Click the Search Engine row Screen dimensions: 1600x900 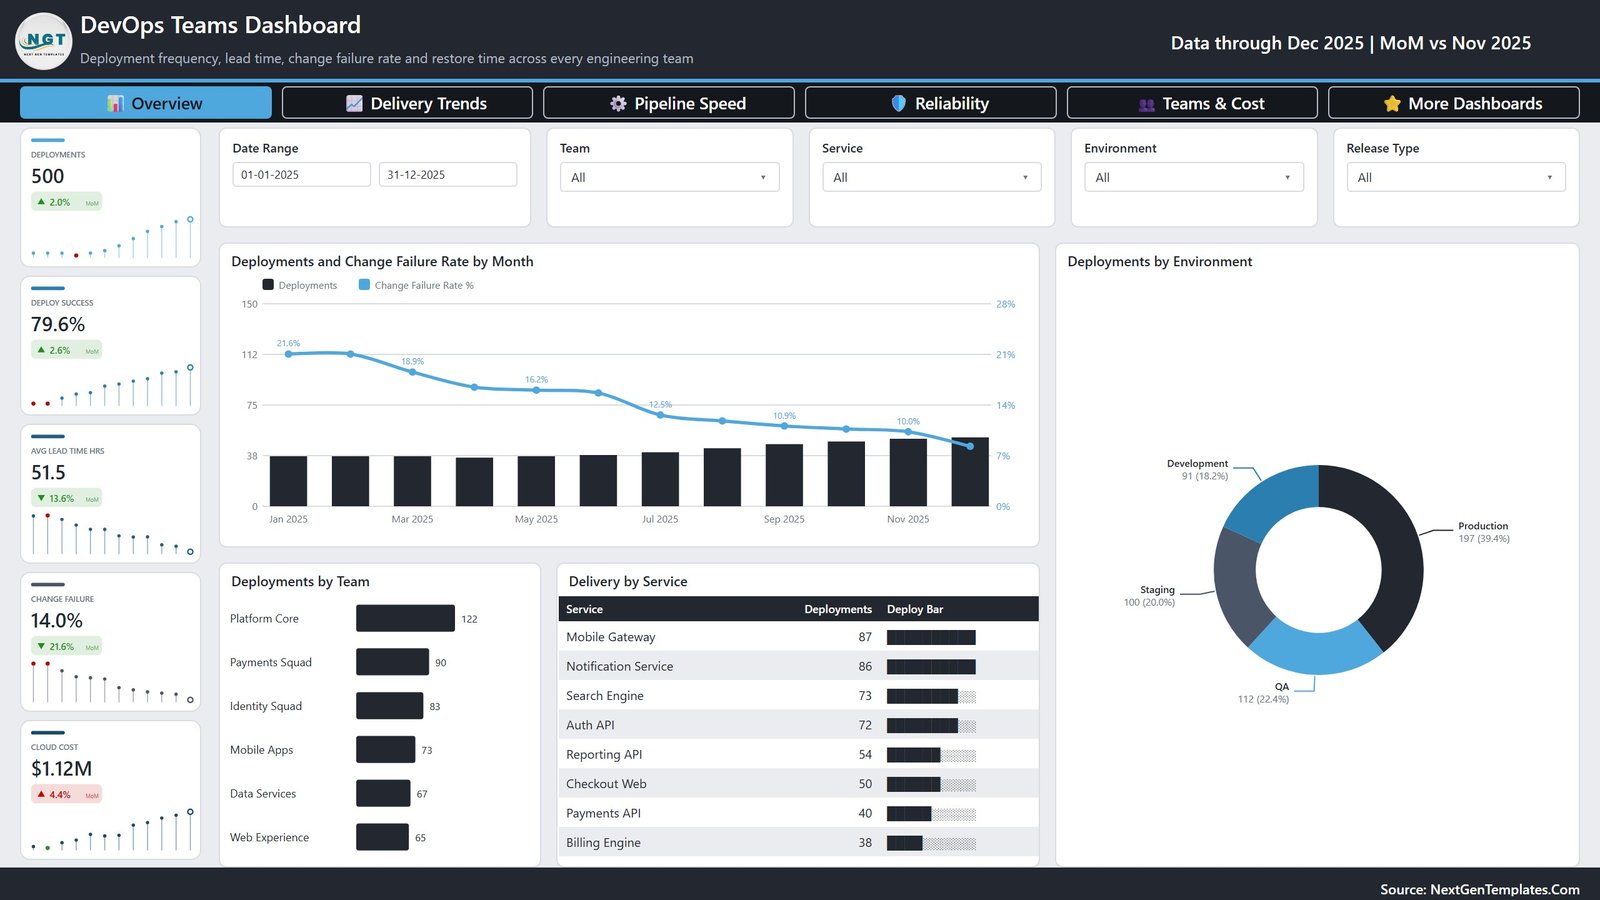(798, 696)
